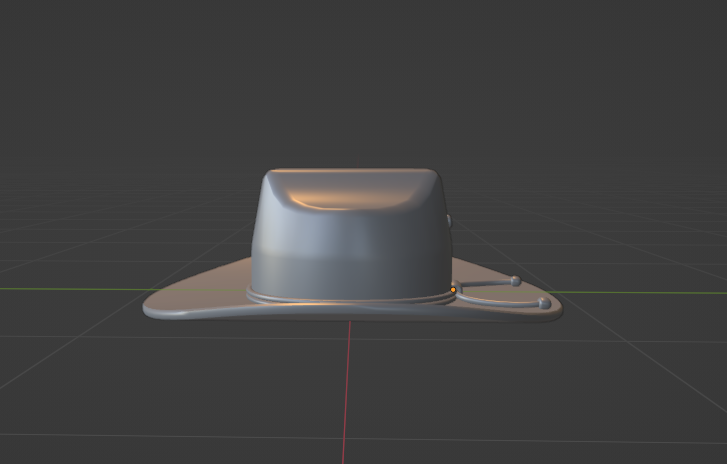
Task: Click the bead ending the lower cord
Action: (544, 304)
